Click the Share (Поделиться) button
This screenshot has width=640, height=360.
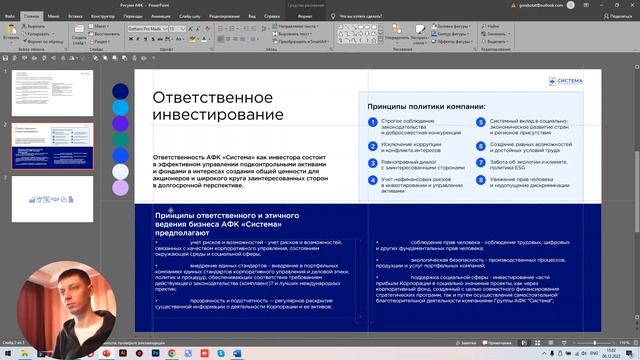(618, 16)
